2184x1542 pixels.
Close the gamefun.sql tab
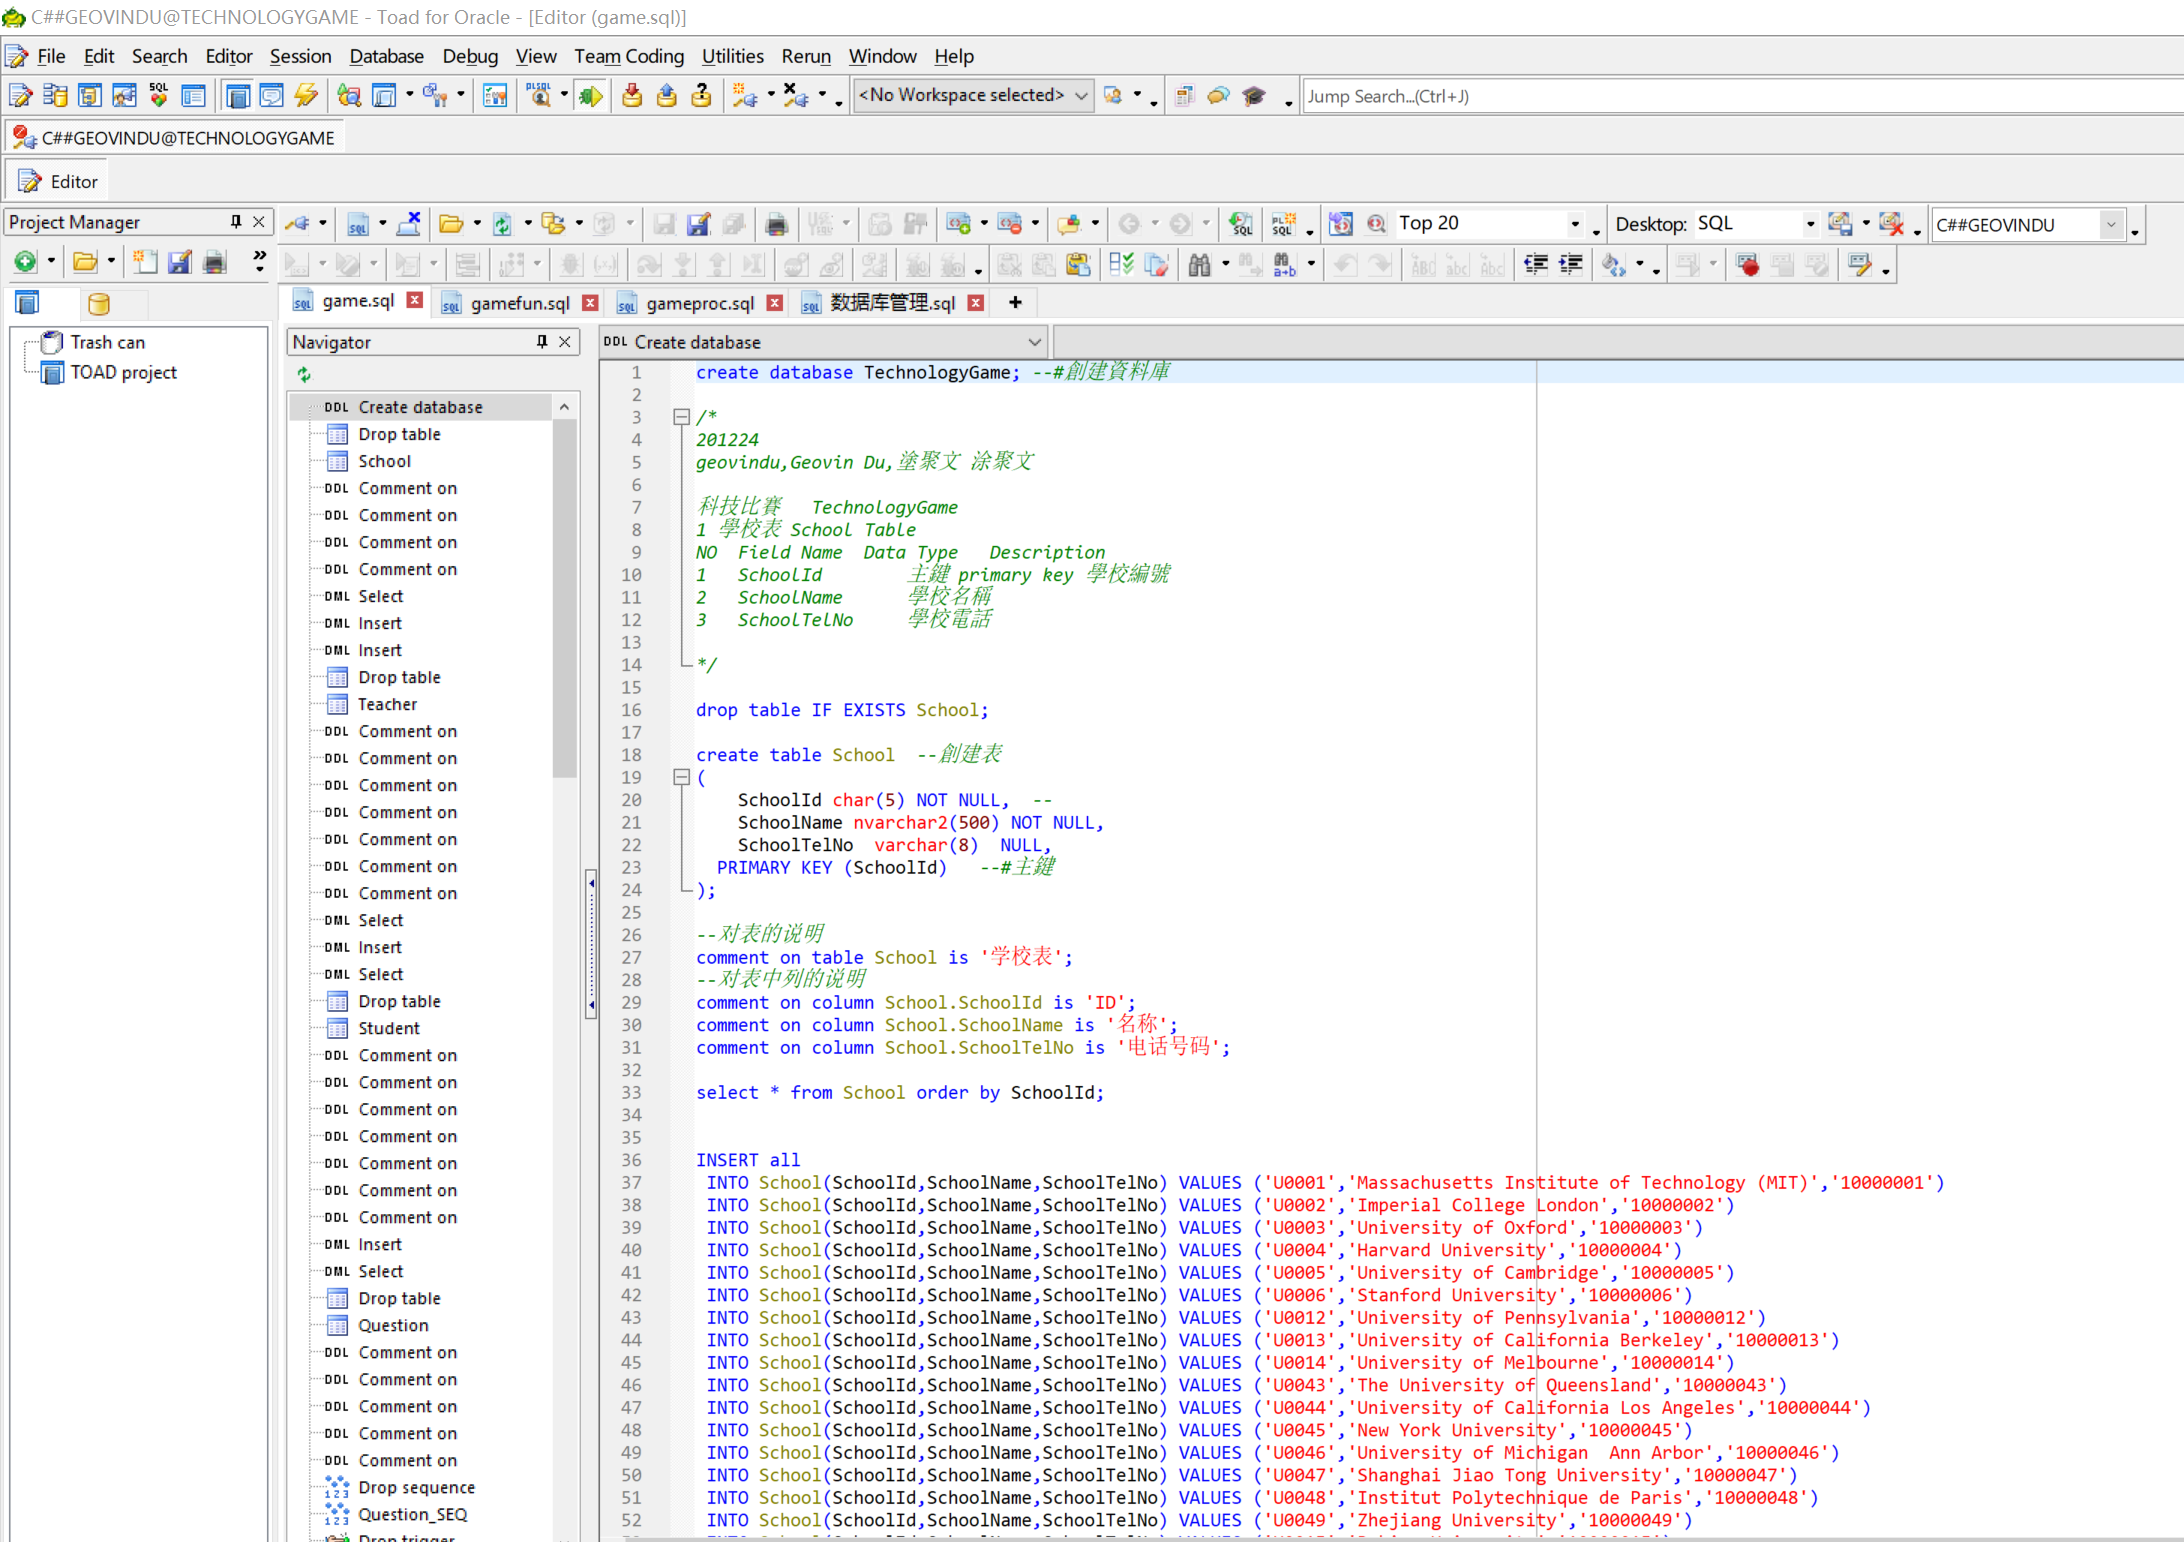point(591,303)
